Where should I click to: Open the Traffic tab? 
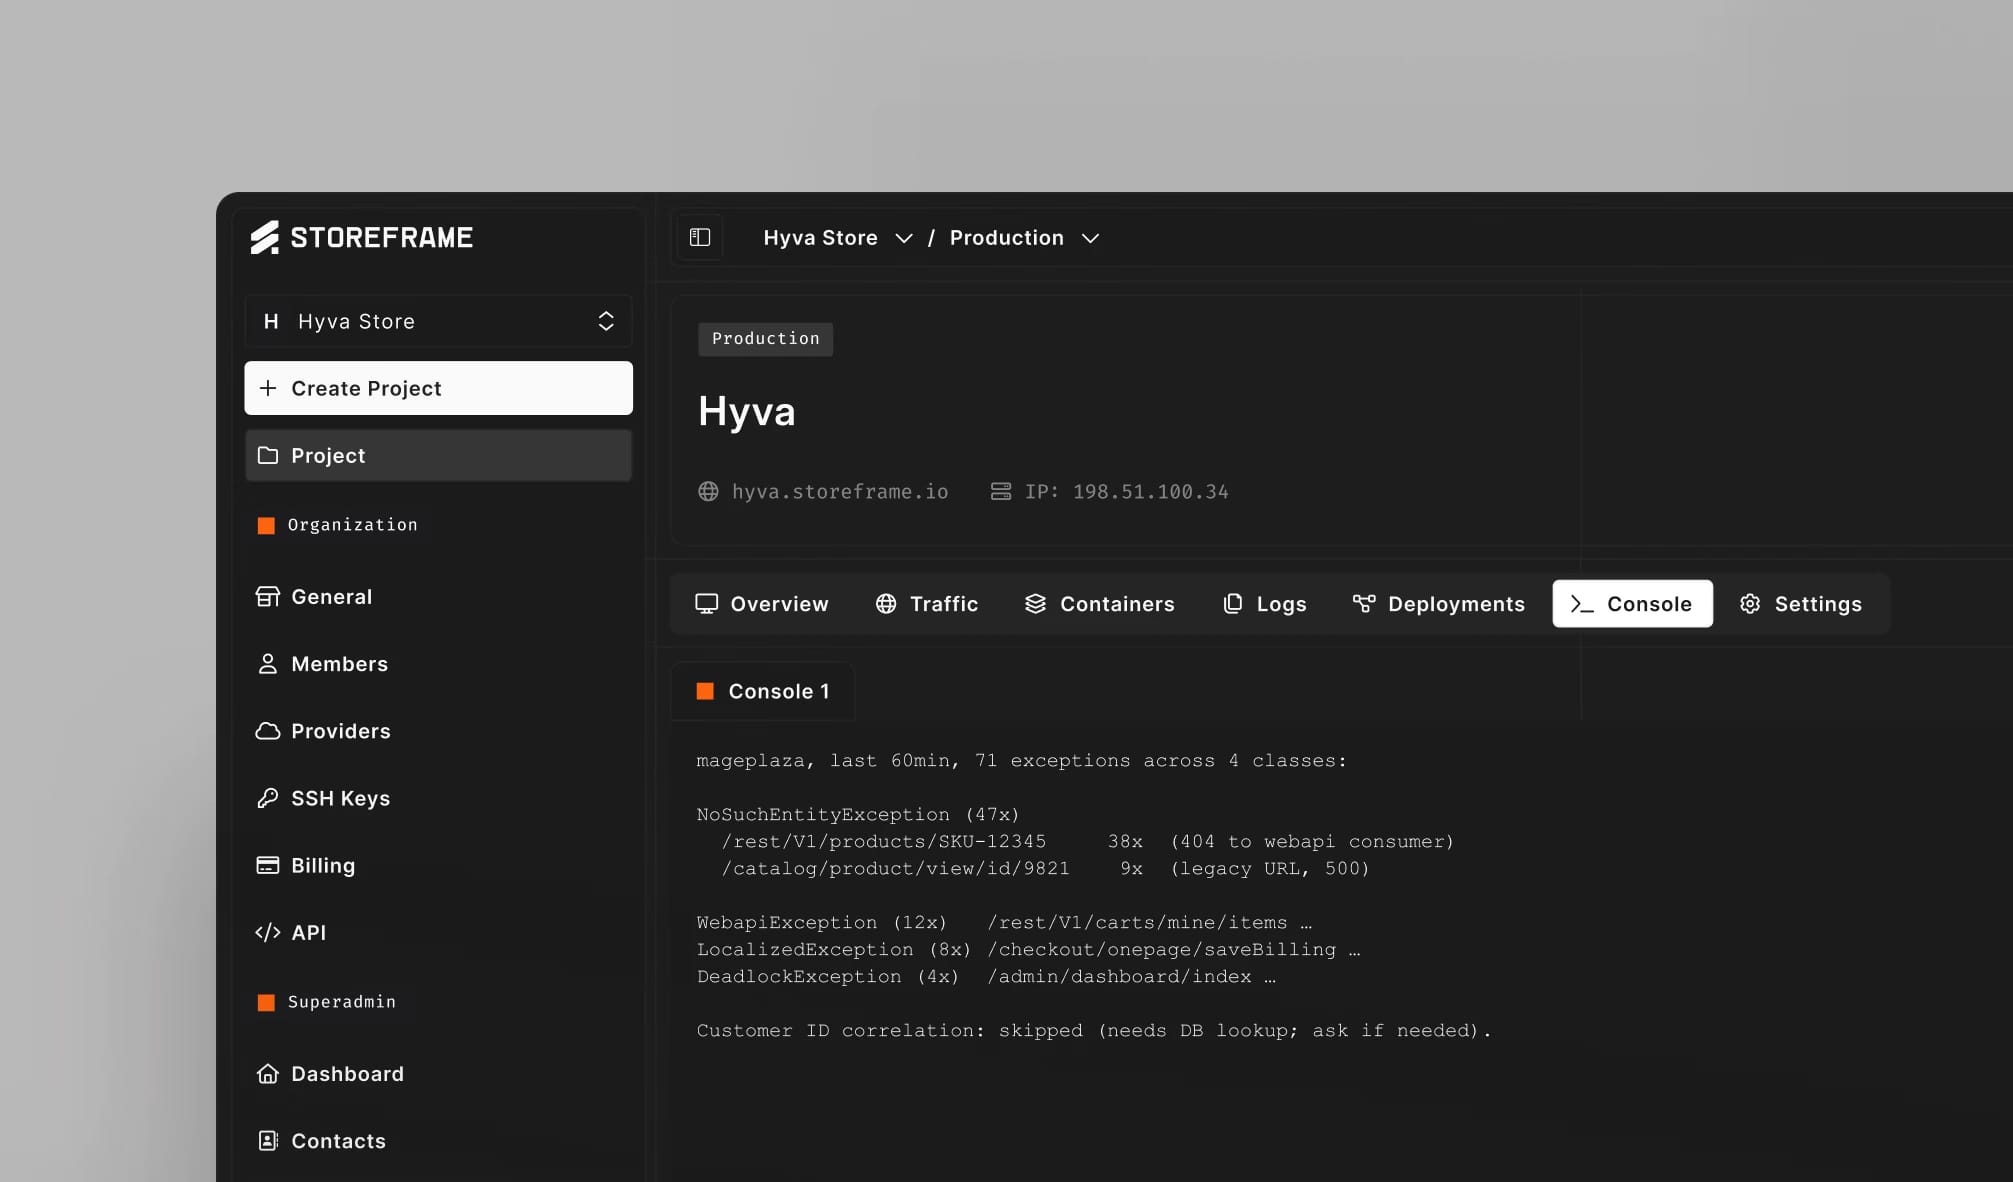(x=927, y=604)
